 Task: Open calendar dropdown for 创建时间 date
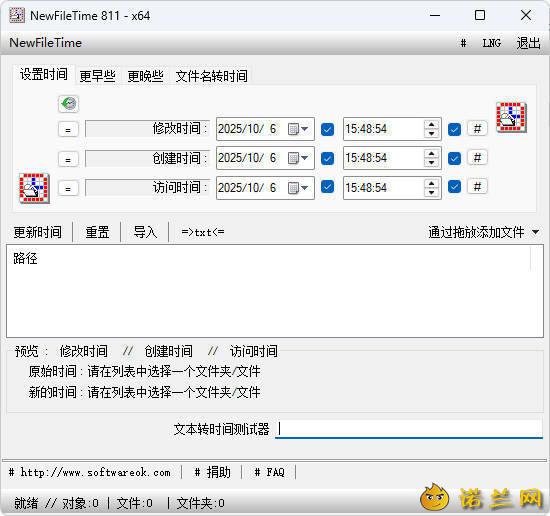298,158
